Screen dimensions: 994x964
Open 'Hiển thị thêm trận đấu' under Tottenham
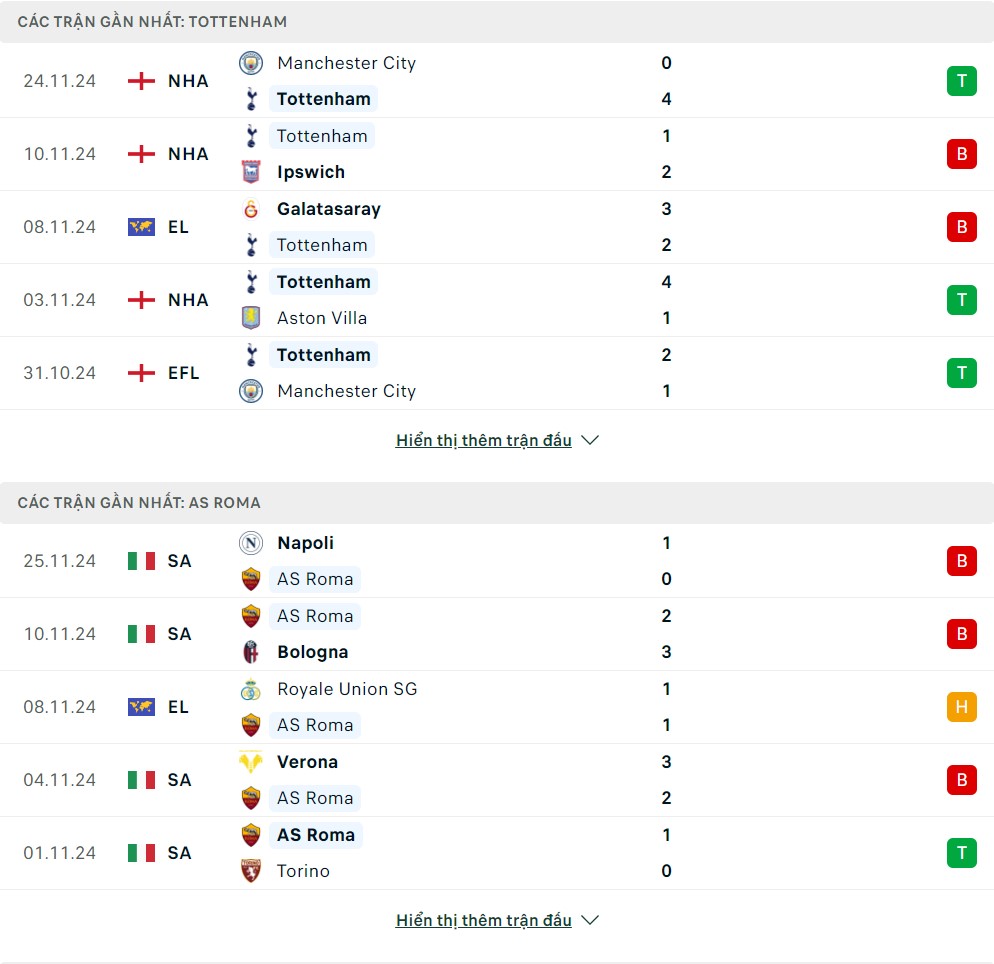pos(484,440)
